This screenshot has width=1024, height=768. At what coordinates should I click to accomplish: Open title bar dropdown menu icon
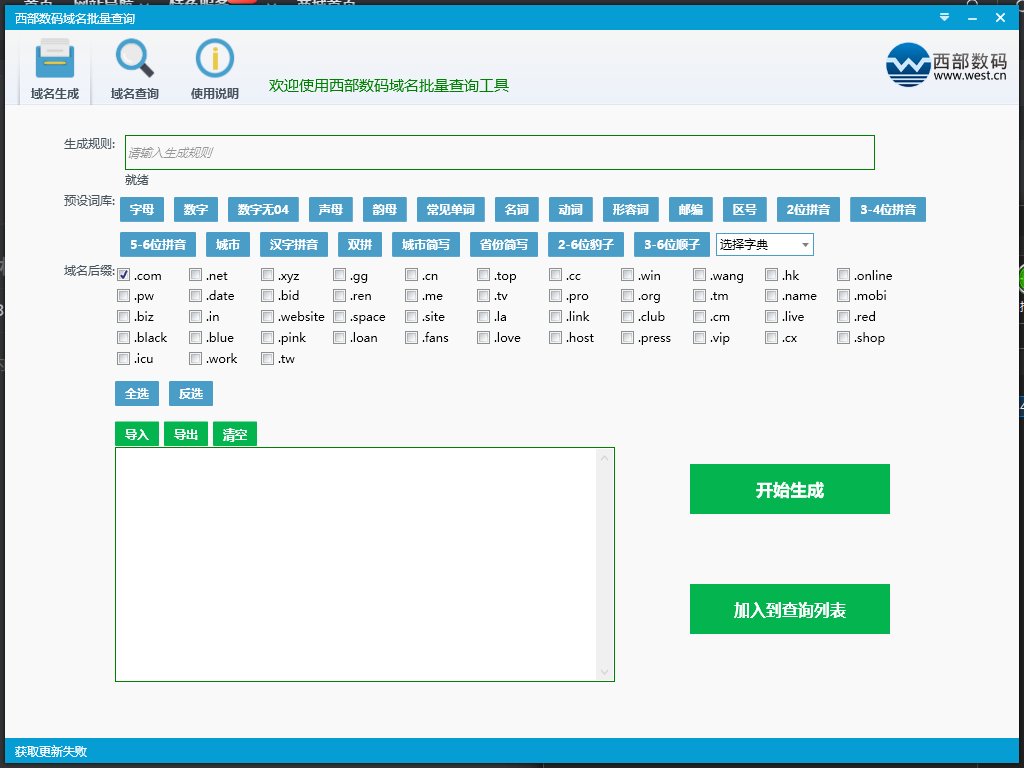click(x=944, y=18)
